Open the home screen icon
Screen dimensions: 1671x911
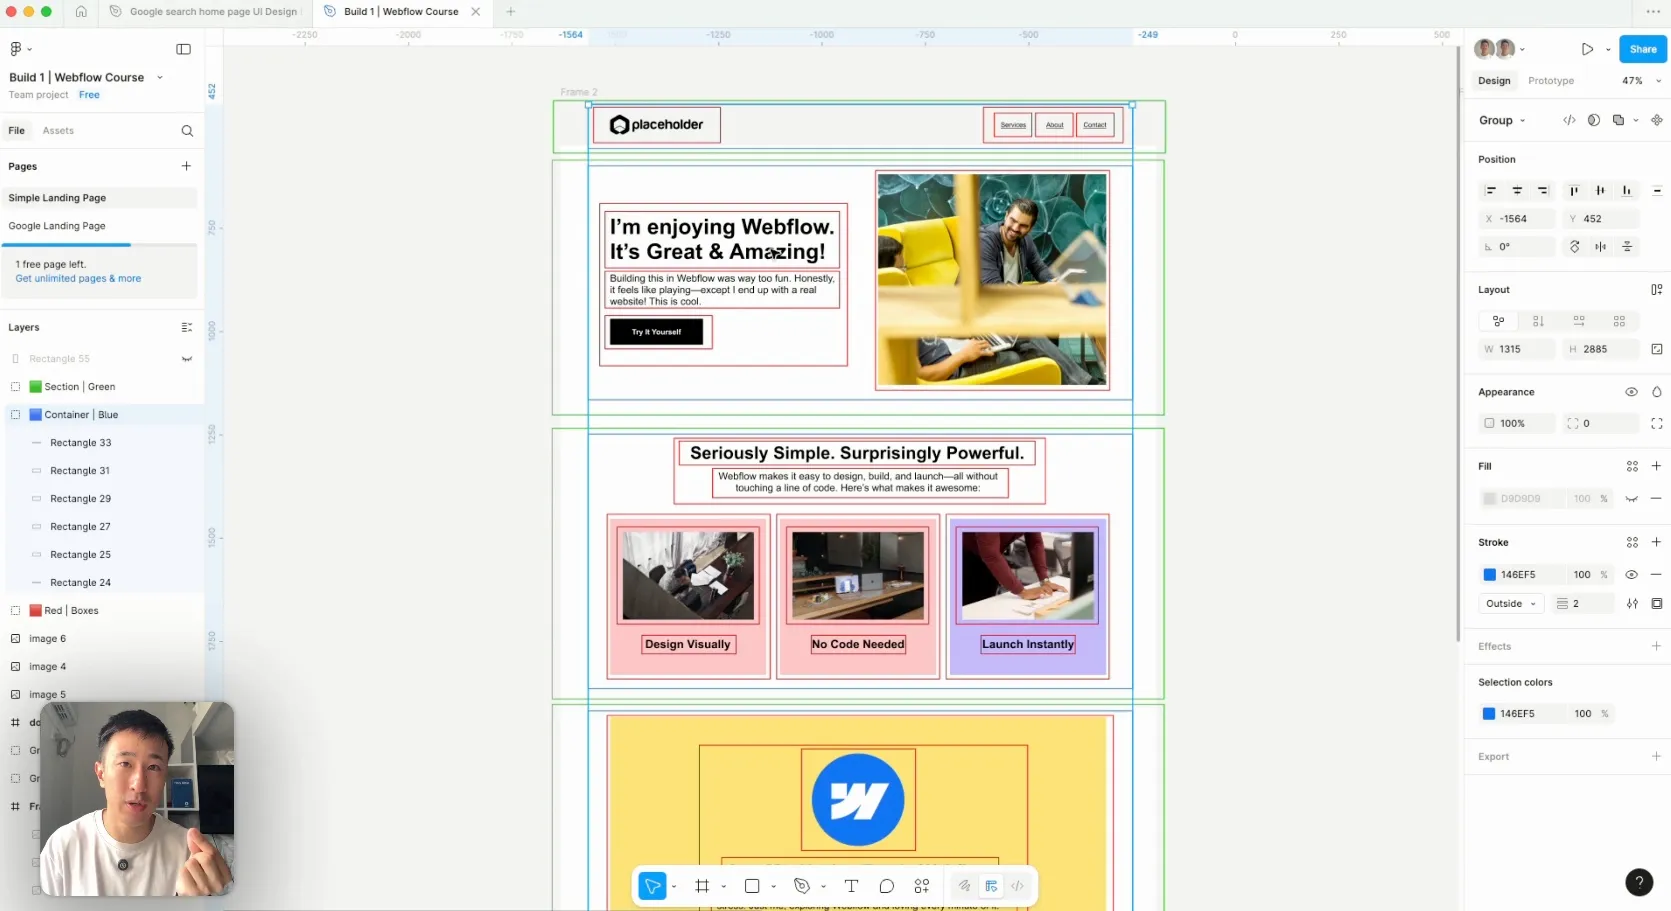[x=81, y=12]
